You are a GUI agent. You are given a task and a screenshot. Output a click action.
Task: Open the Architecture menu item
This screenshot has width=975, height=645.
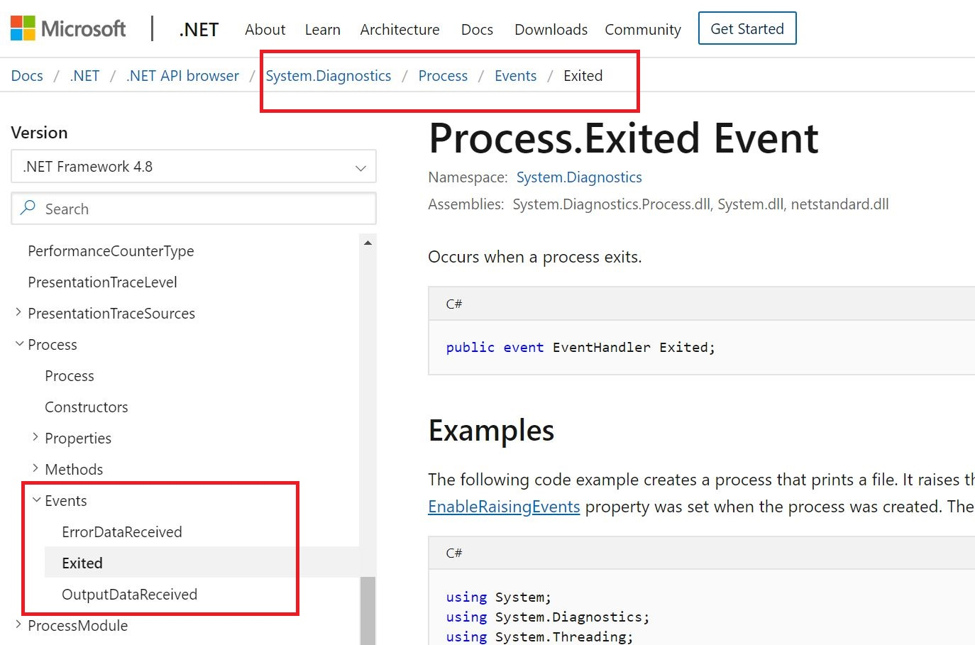tap(400, 29)
